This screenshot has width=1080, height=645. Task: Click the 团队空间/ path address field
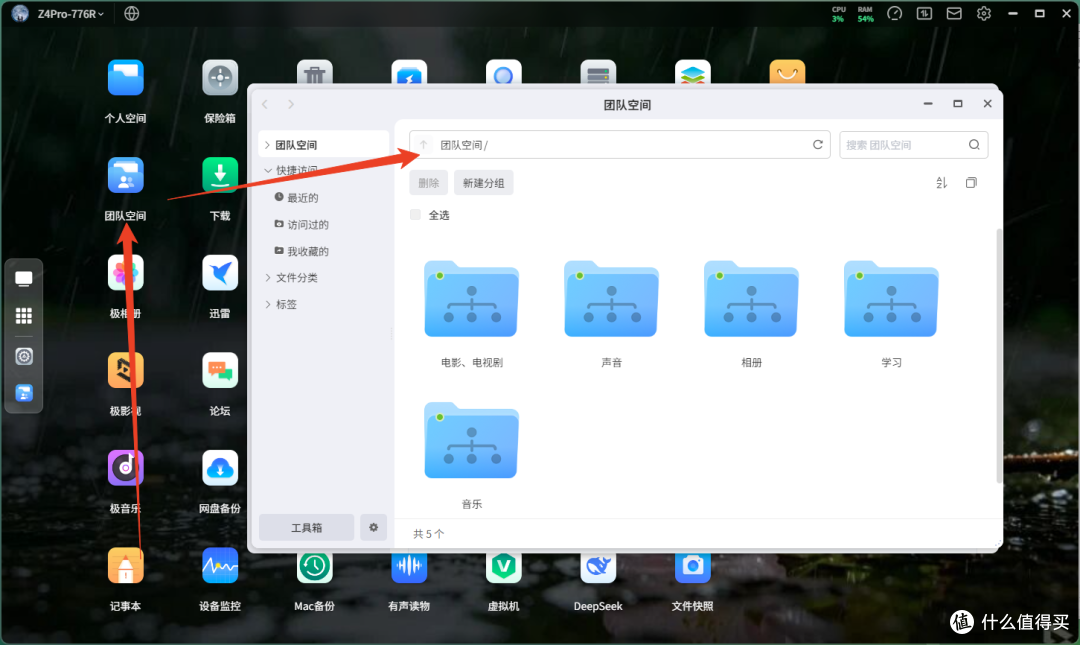[620, 145]
